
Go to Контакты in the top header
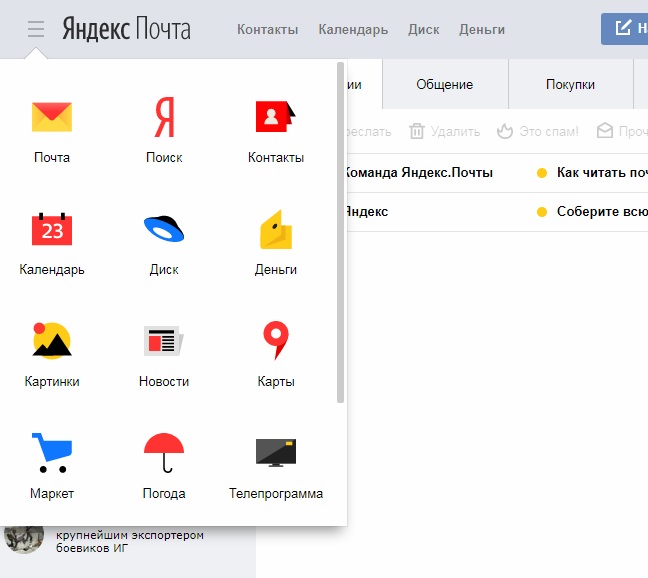pos(267,29)
